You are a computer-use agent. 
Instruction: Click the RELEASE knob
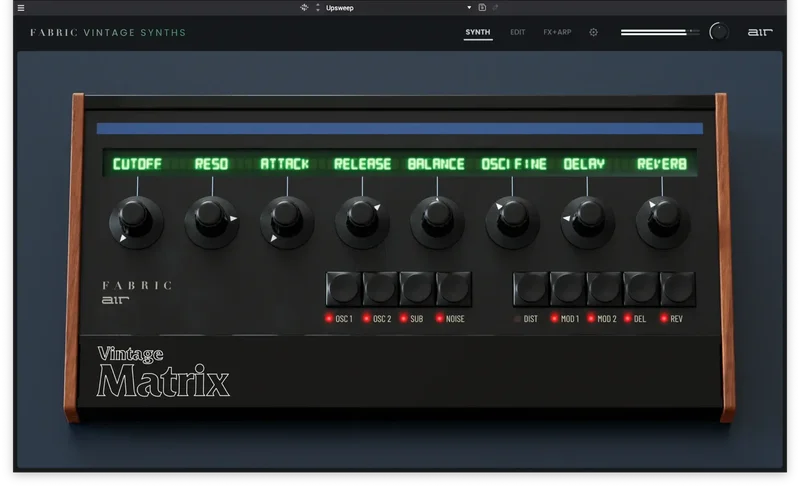(x=362, y=222)
